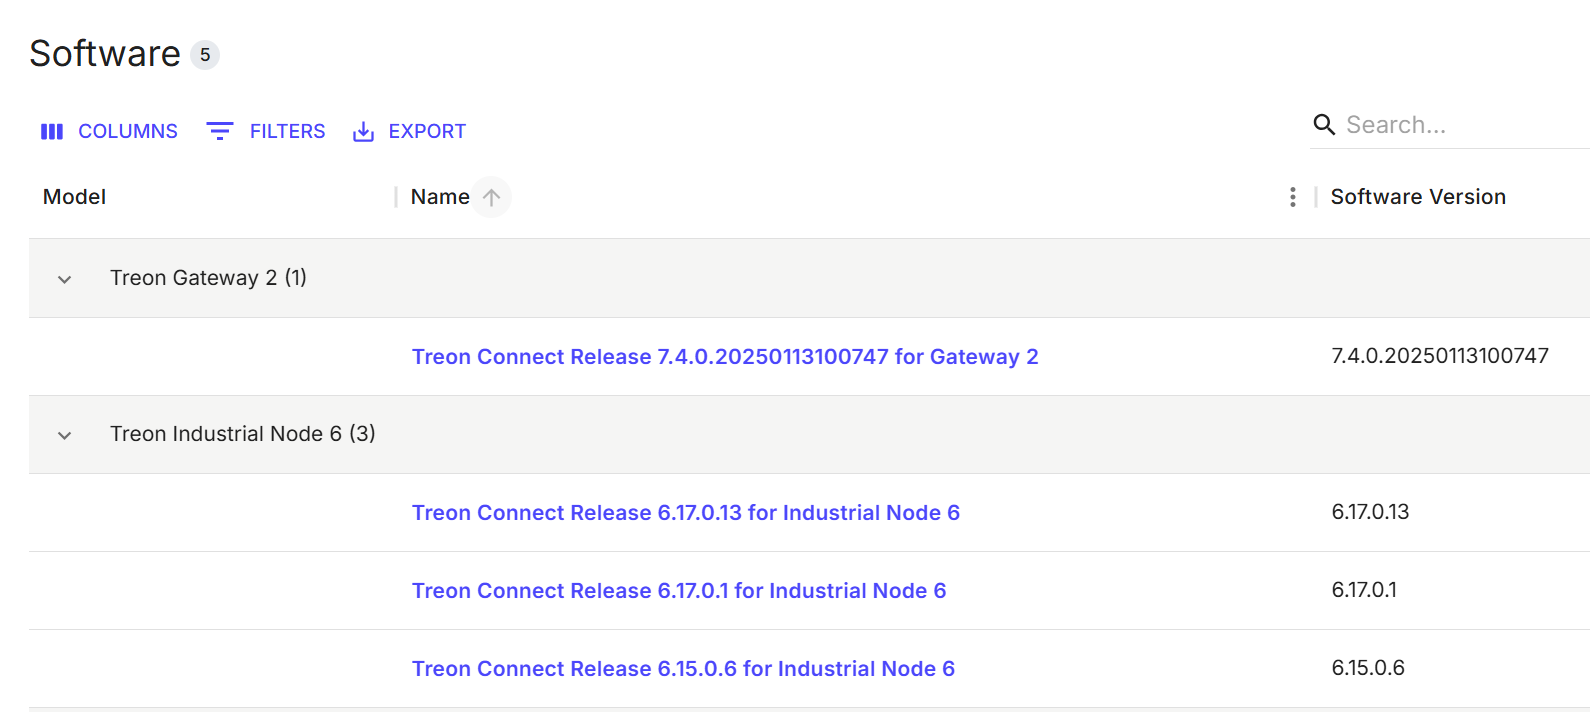Open Treon Connect Release 7.4.0 for Gateway 2
Image resolution: width=1590 pixels, height=712 pixels.
(x=725, y=357)
